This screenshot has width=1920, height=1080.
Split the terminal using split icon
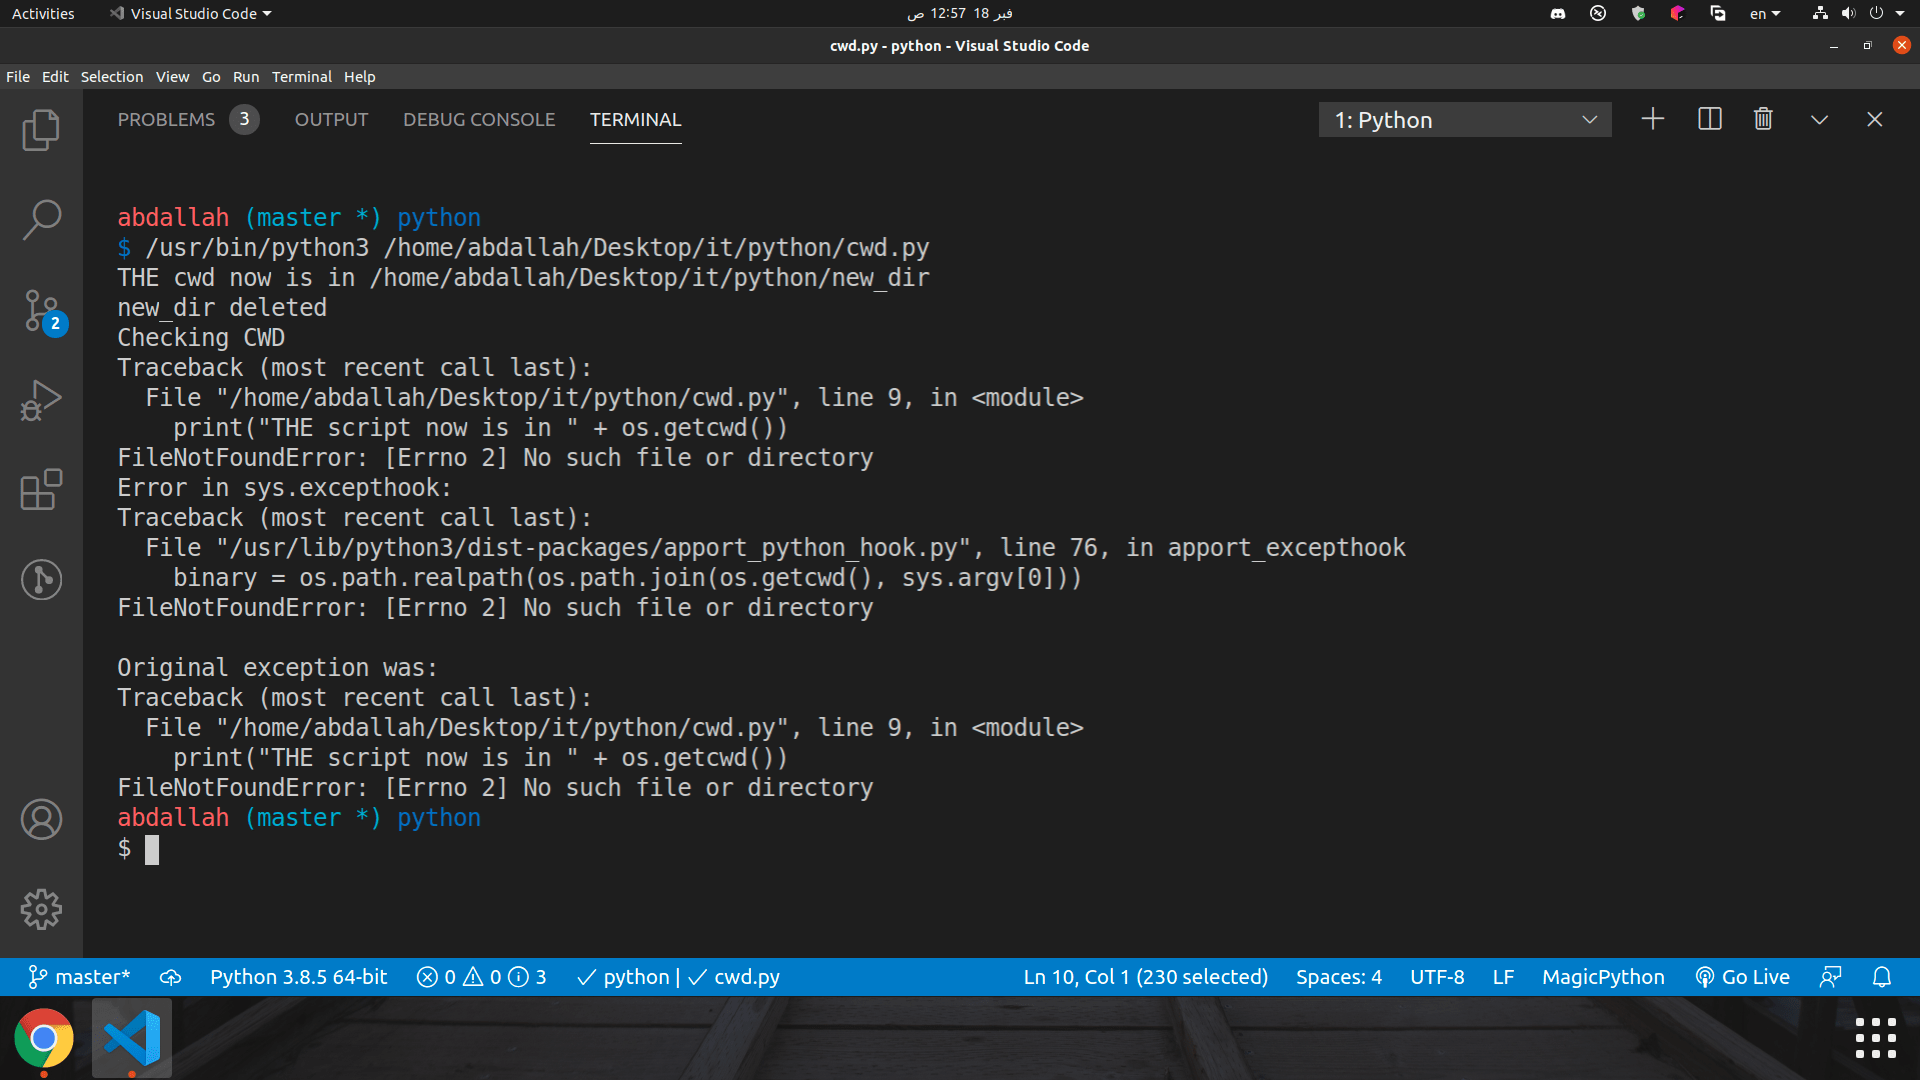pyautogui.click(x=1710, y=120)
